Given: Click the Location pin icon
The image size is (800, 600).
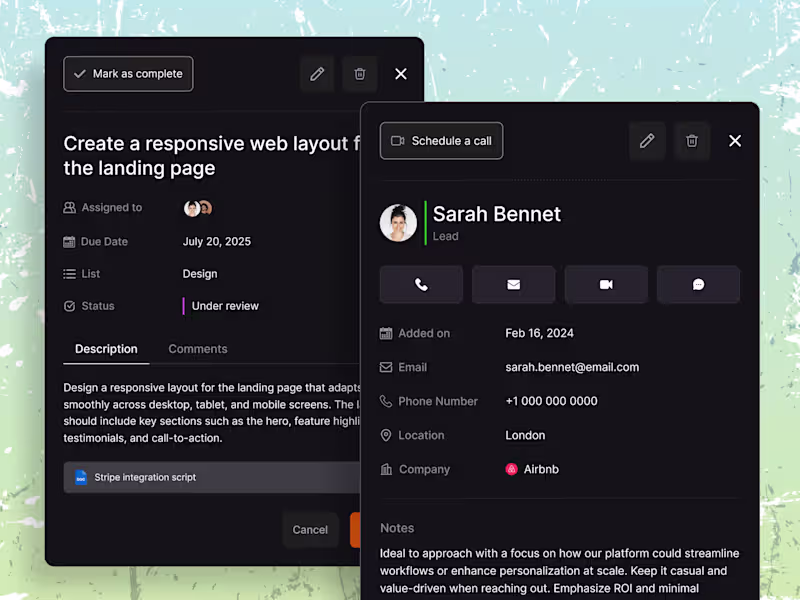Looking at the screenshot, I should 386,435.
